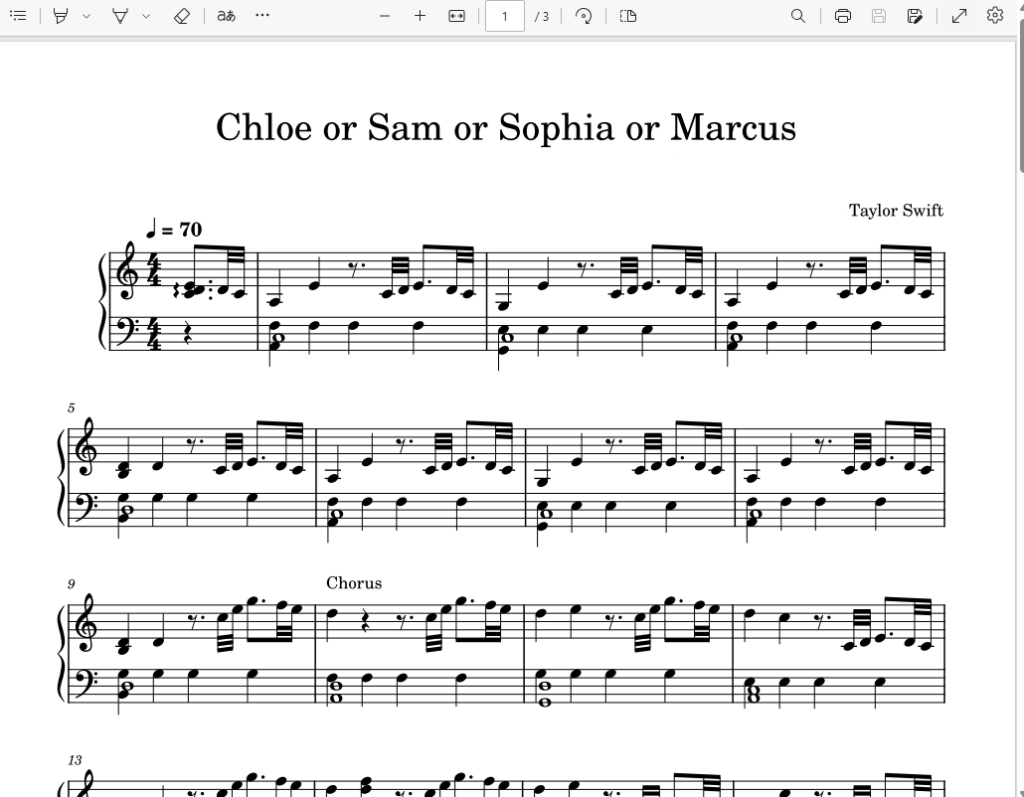Open the Read aloud or translate tool
The width and height of the screenshot is (1024, 797).
(x=226, y=16)
